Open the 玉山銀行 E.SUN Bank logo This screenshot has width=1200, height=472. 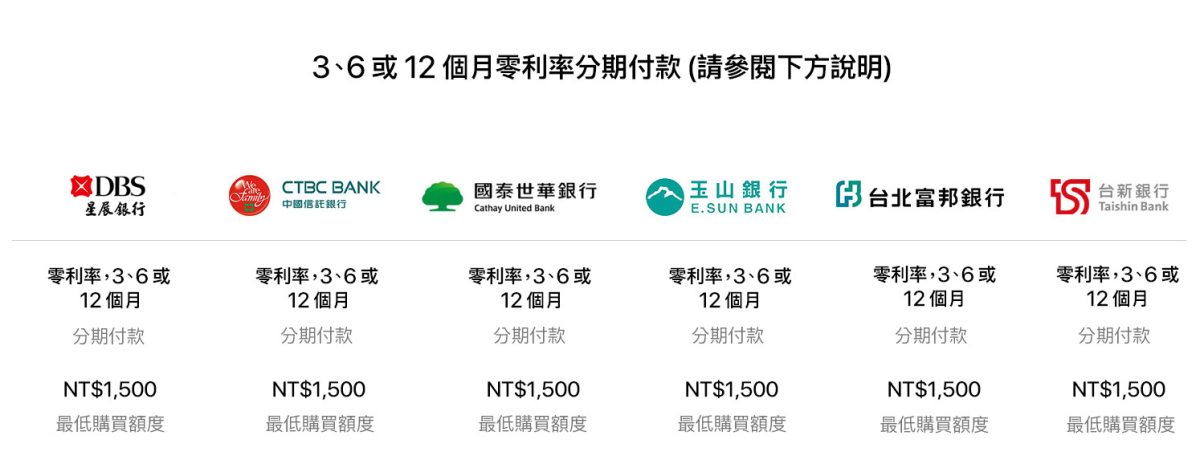click(716, 196)
